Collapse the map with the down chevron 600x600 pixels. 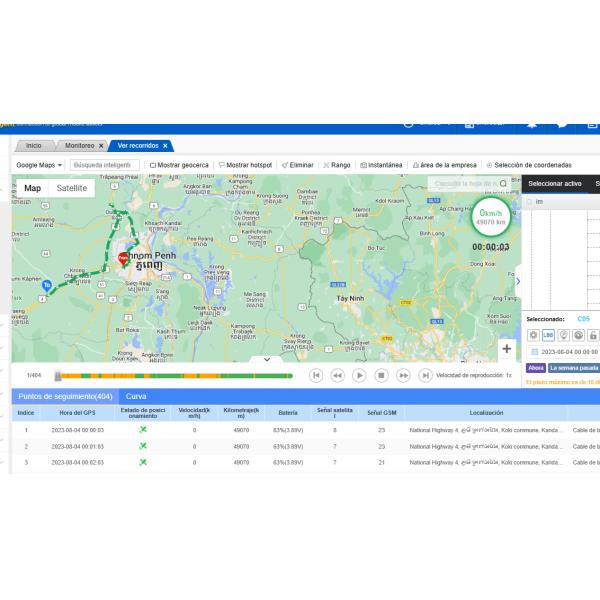coord(267,358)
